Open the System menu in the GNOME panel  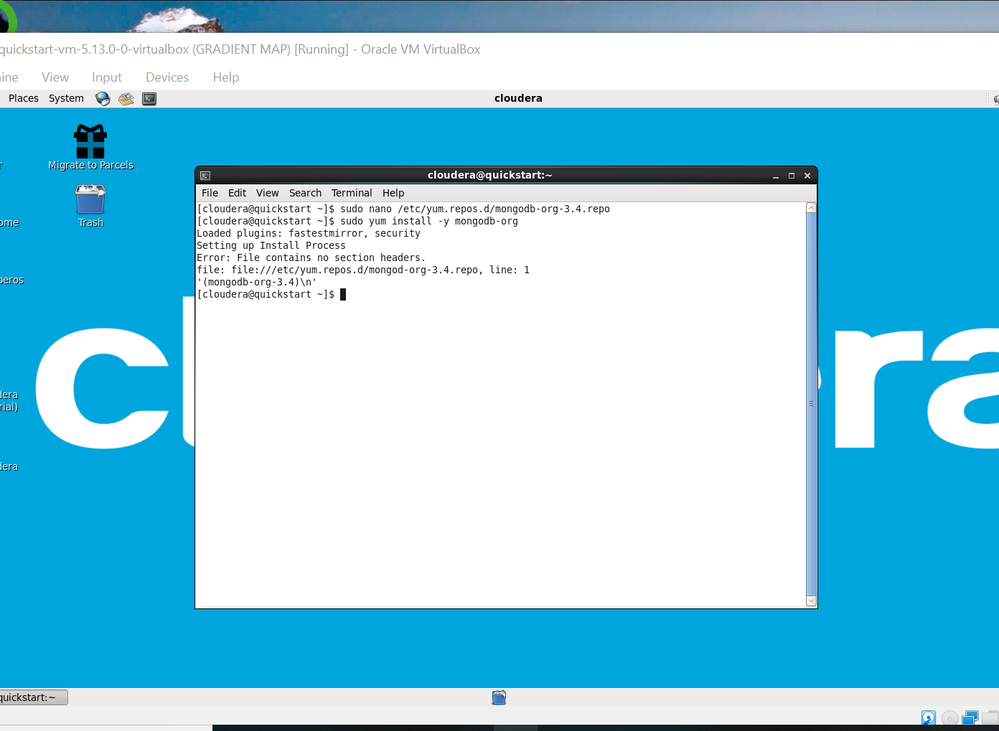tap(66, 98)
